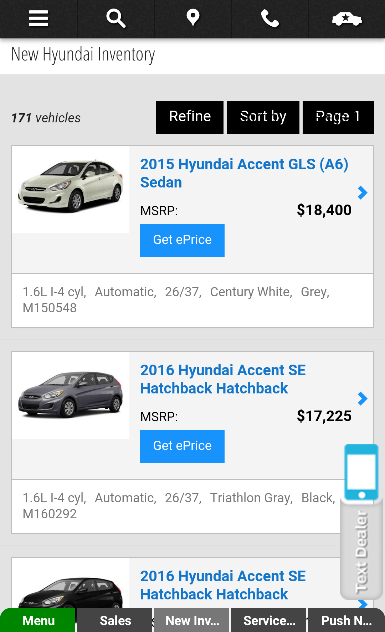Open 2015 Hyundai Accent GLS Sedan link

[244, 173]
